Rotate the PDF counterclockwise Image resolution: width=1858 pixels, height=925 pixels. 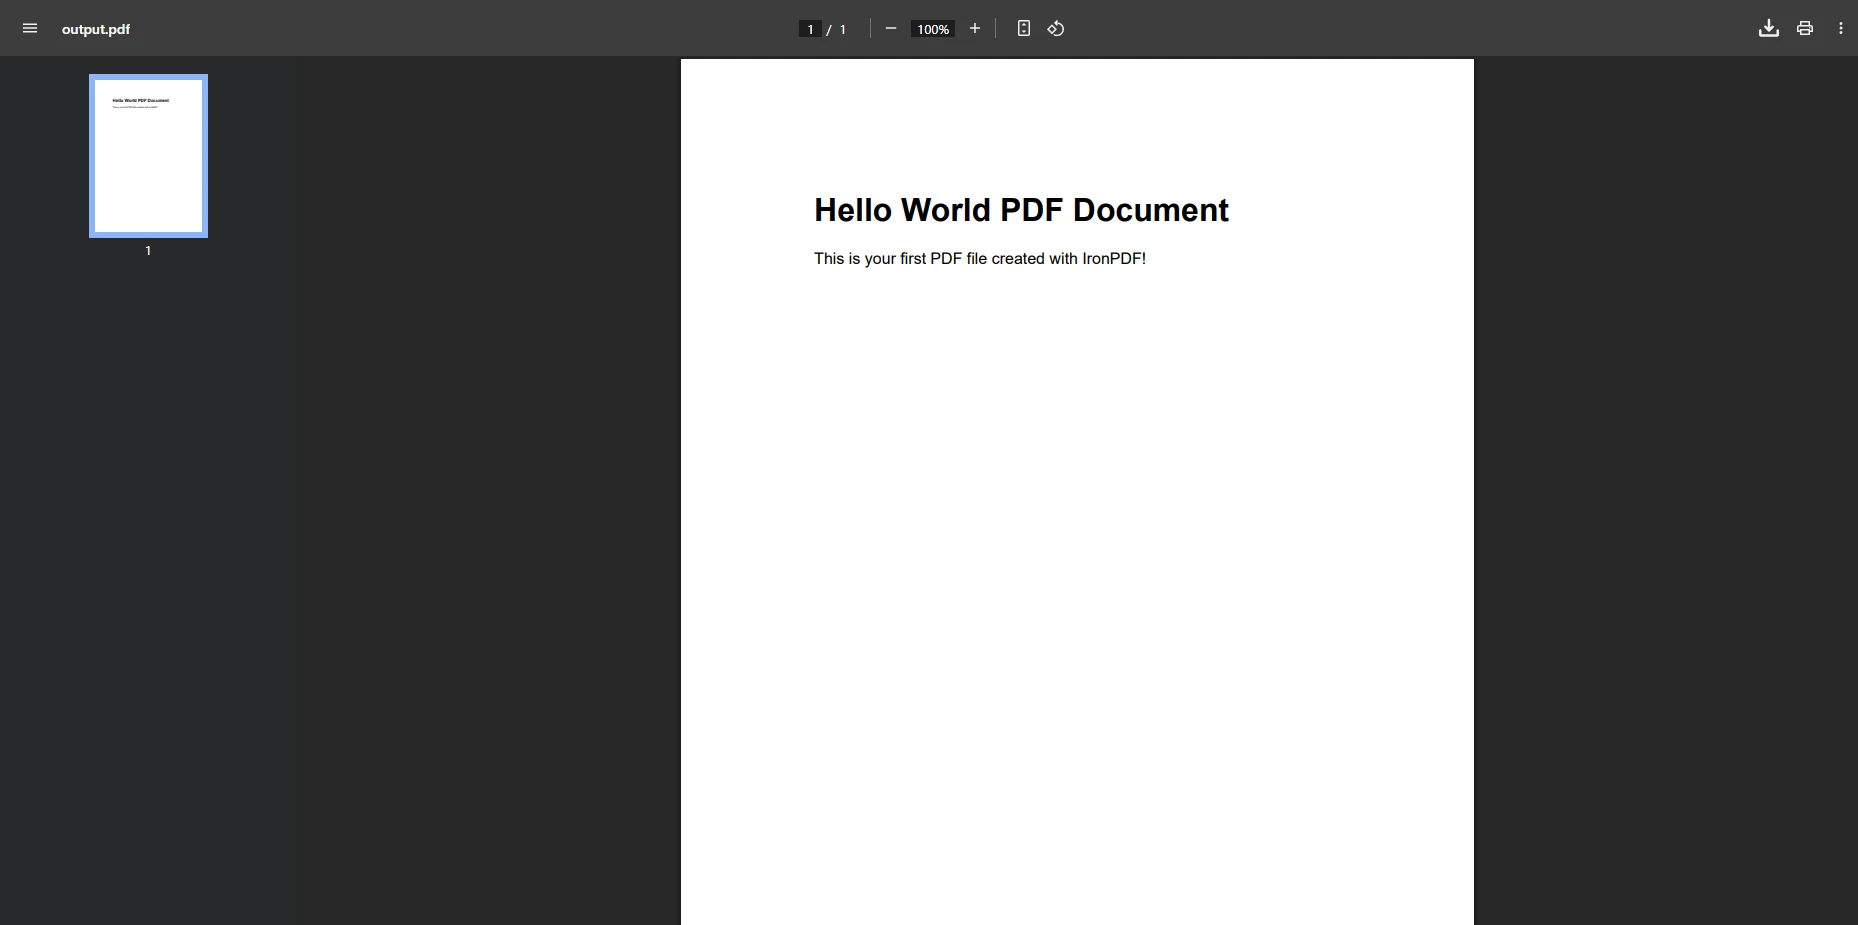[x=1056, y=28]
